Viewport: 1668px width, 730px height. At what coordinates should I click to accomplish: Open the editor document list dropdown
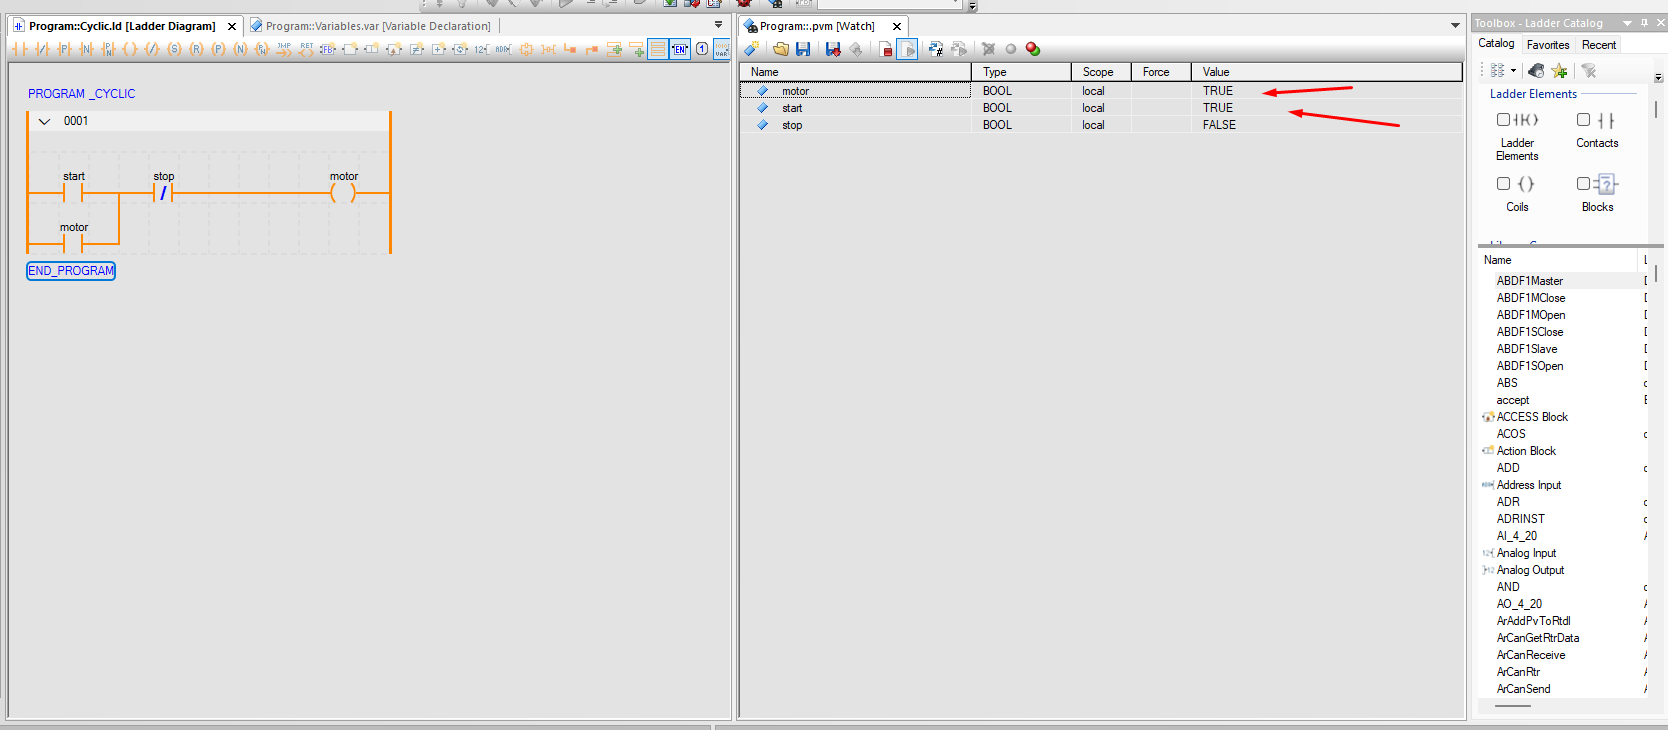coord(718,25)
